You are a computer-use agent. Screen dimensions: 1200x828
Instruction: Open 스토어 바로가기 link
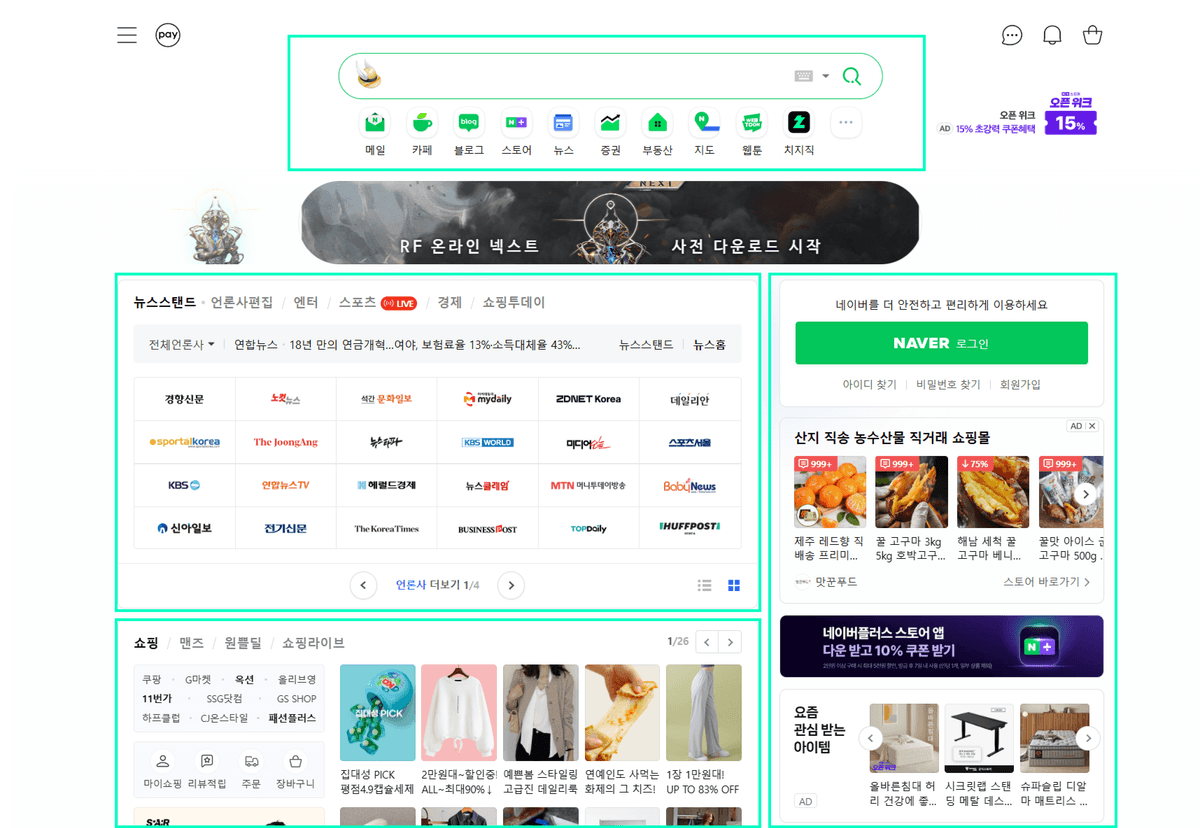(x=1047, y=581)
